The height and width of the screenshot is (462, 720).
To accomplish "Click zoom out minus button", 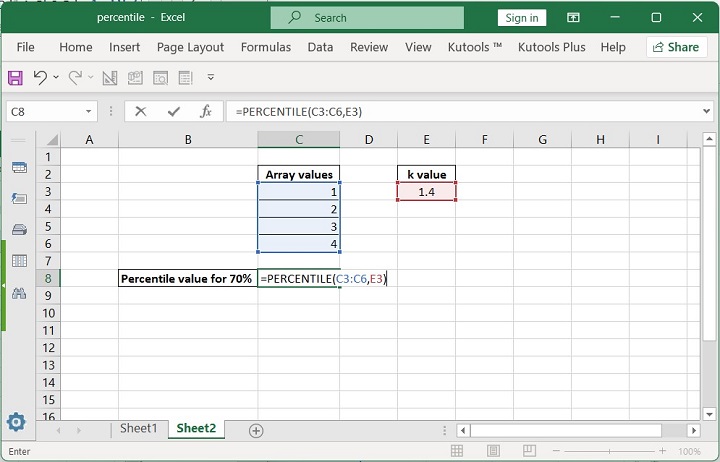I will [x=557, y=451].
